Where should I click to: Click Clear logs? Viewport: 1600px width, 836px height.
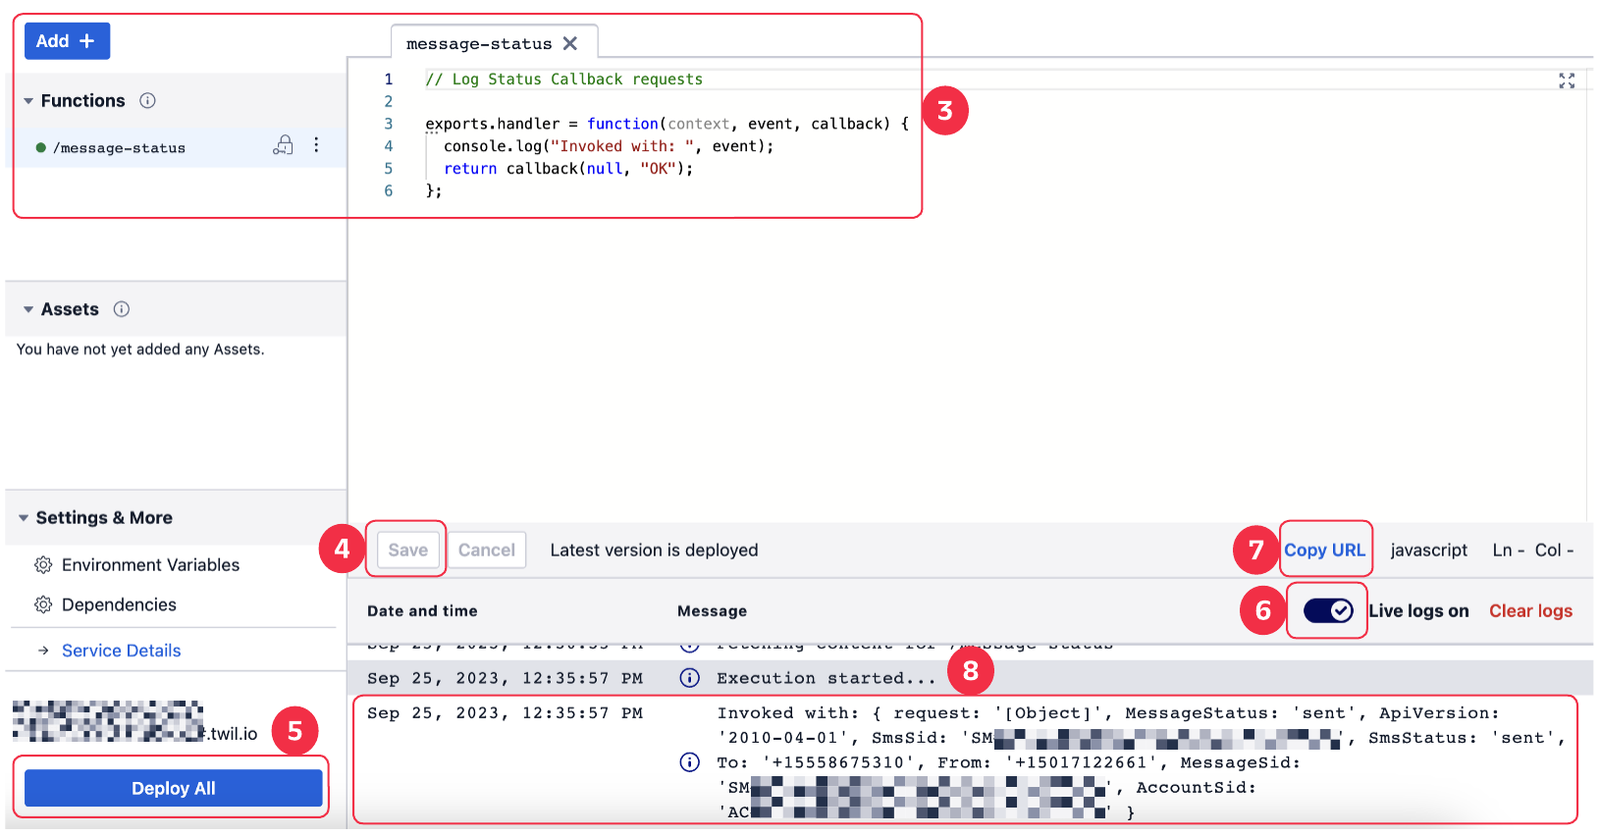[x=1530, y=611]
